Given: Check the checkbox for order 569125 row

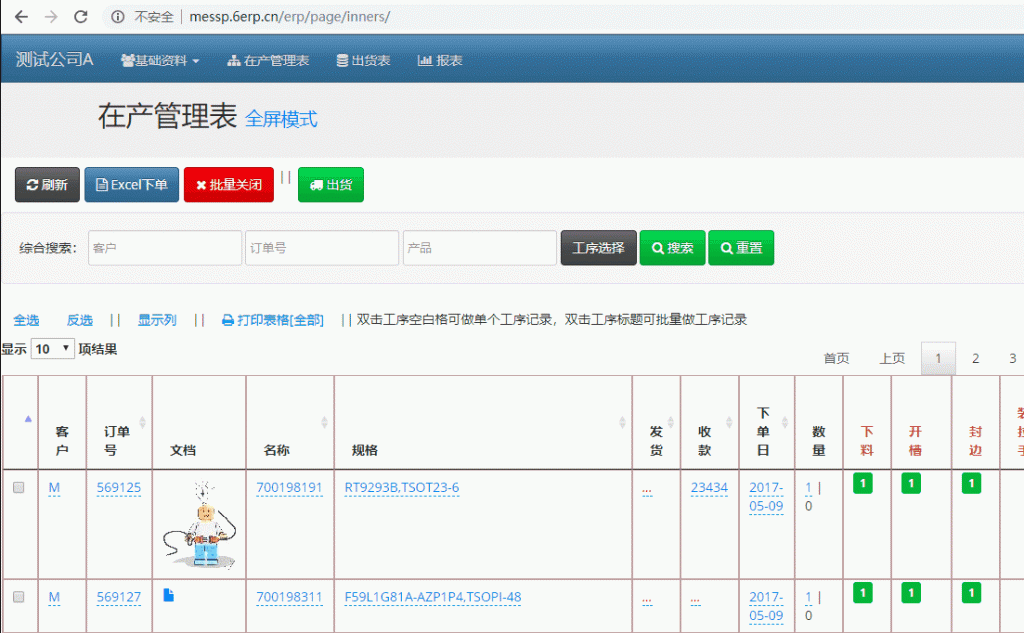Looking at the screenshot, I should coord(18,488).
